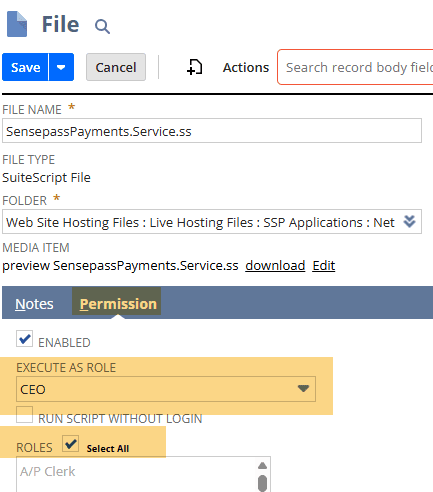The width and height of the screenshot is (433, 492).
Task: Toggle the Enabled checkbox
Action: click(x=24, y=339)
